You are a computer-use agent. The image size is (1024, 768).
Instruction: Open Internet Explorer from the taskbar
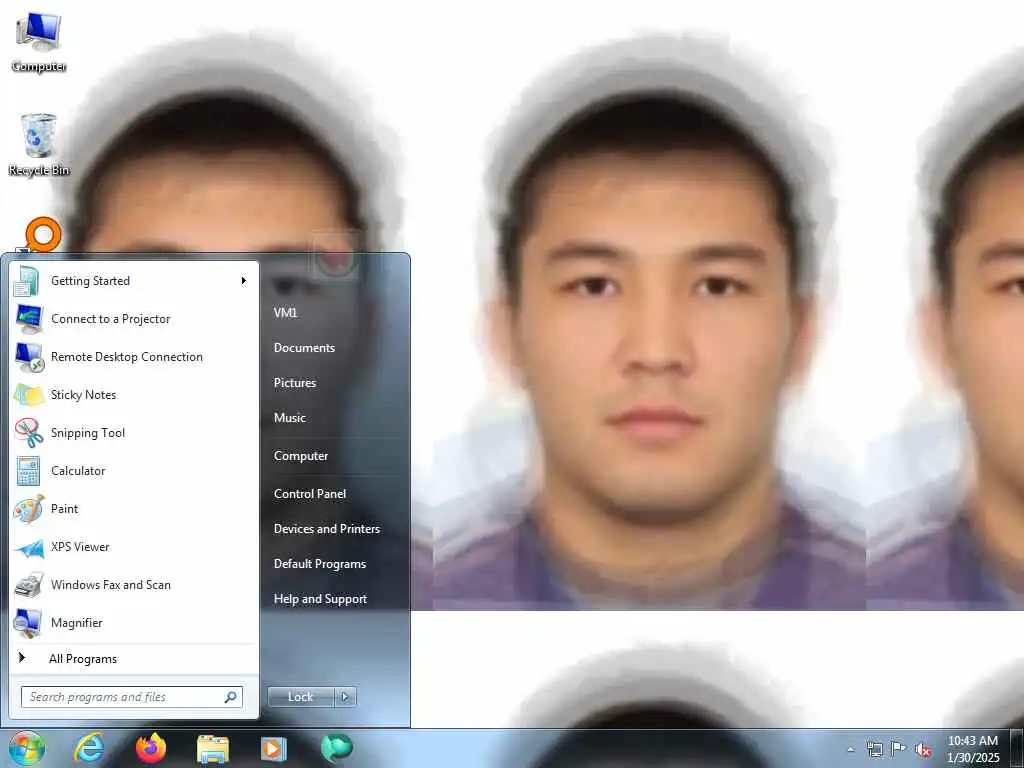point(89,748)
